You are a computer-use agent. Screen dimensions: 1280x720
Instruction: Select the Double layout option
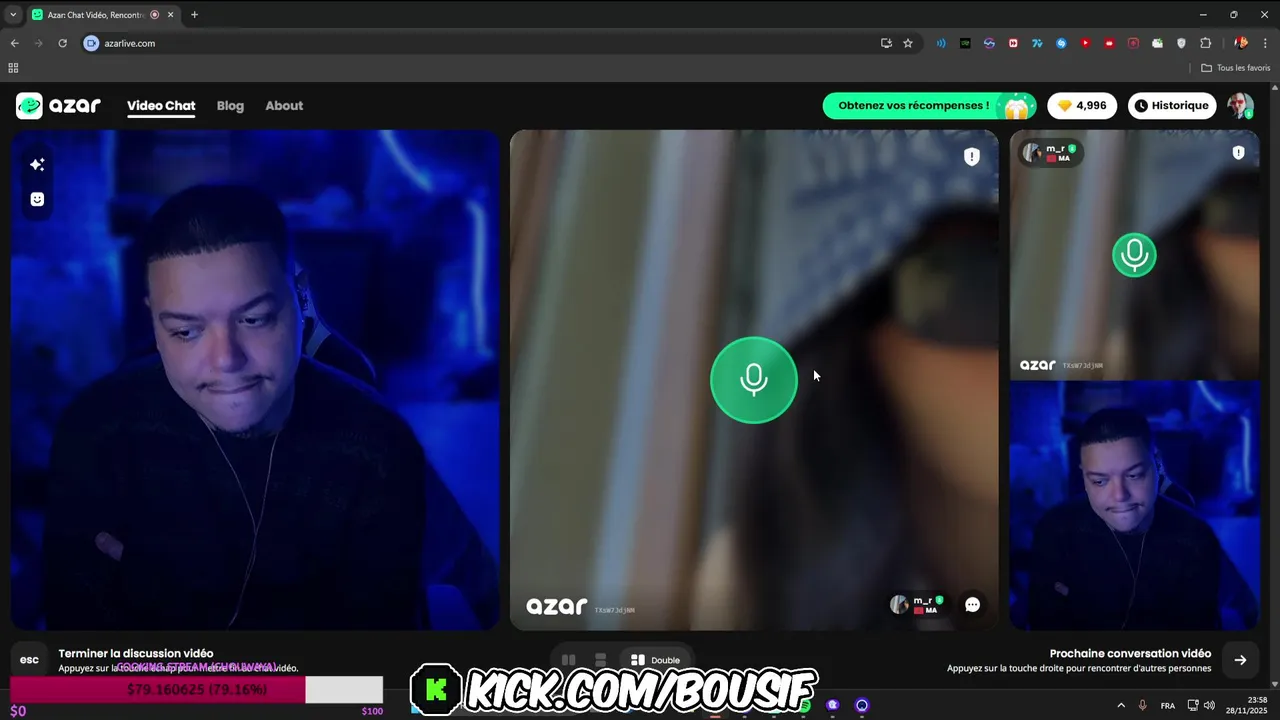point(655,660)
